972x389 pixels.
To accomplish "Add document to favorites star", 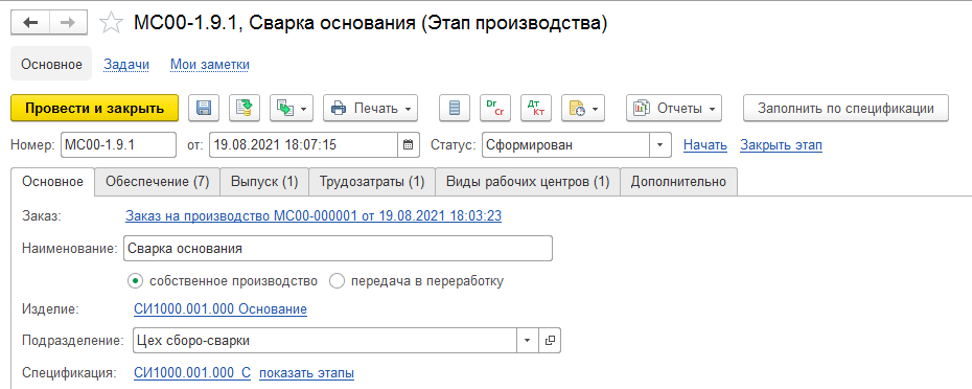I will click(x=112, y=23).
